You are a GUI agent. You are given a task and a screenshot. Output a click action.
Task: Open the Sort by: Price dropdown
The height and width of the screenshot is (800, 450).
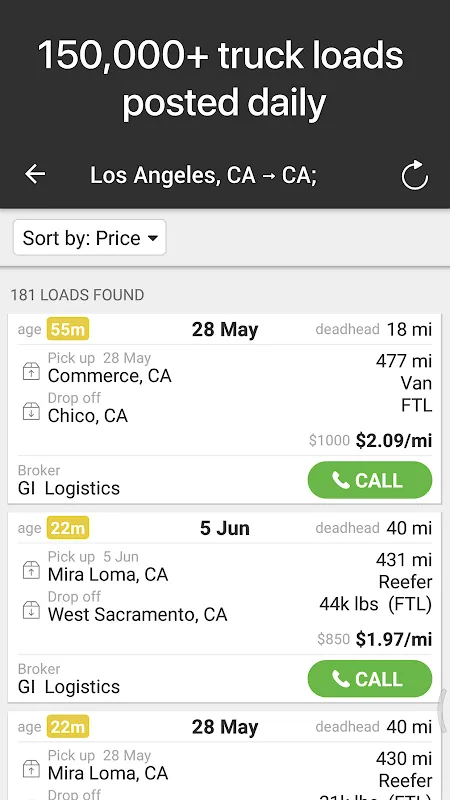click(90, 238)
